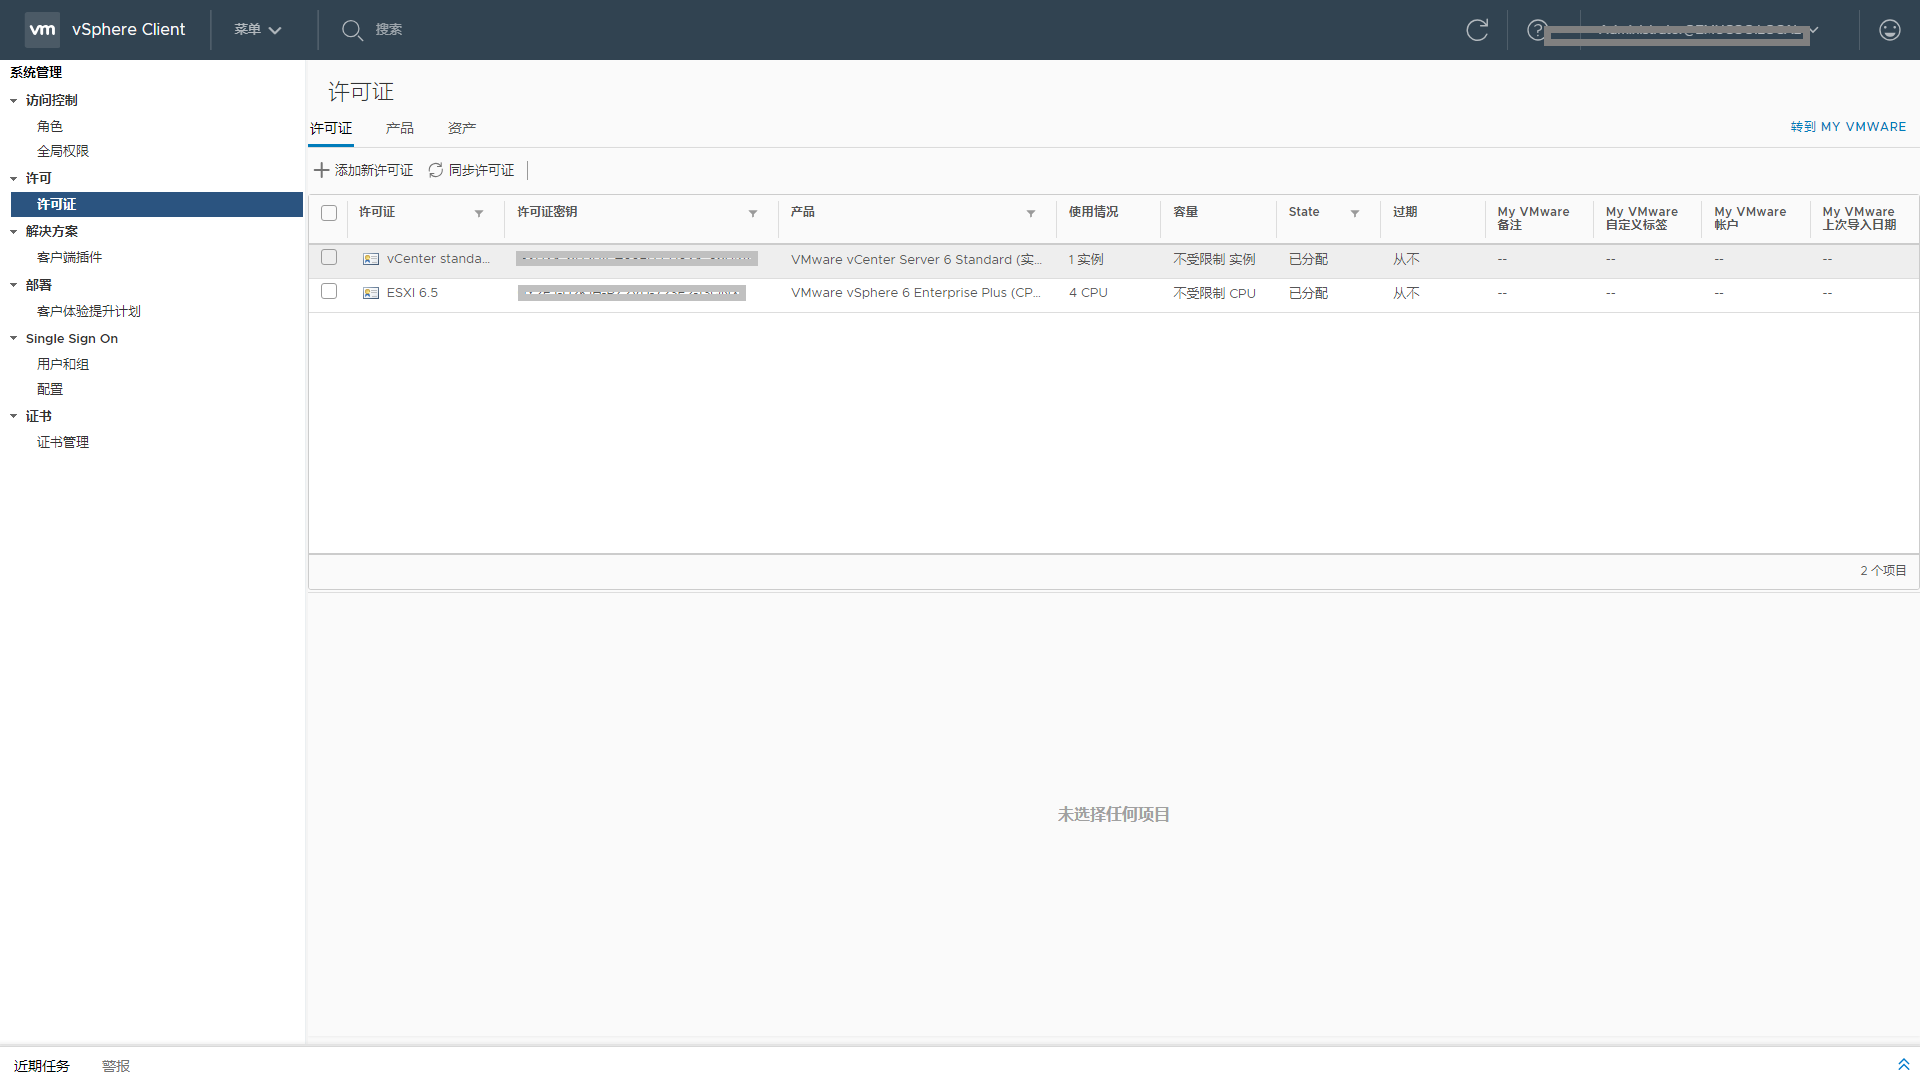This screenshot has height=1080, width=1920.
Task: Expand recent tasks panel with double chevron
Action: click(1903, 1065)
